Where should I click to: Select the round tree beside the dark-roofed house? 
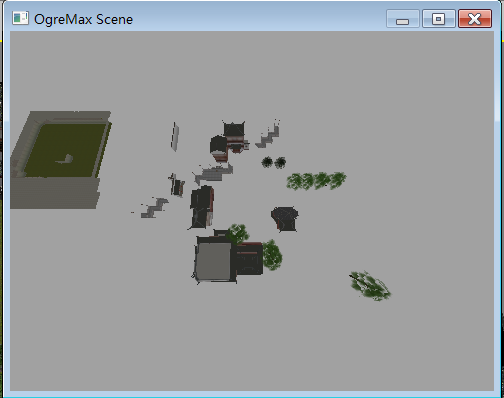(272, 255)
